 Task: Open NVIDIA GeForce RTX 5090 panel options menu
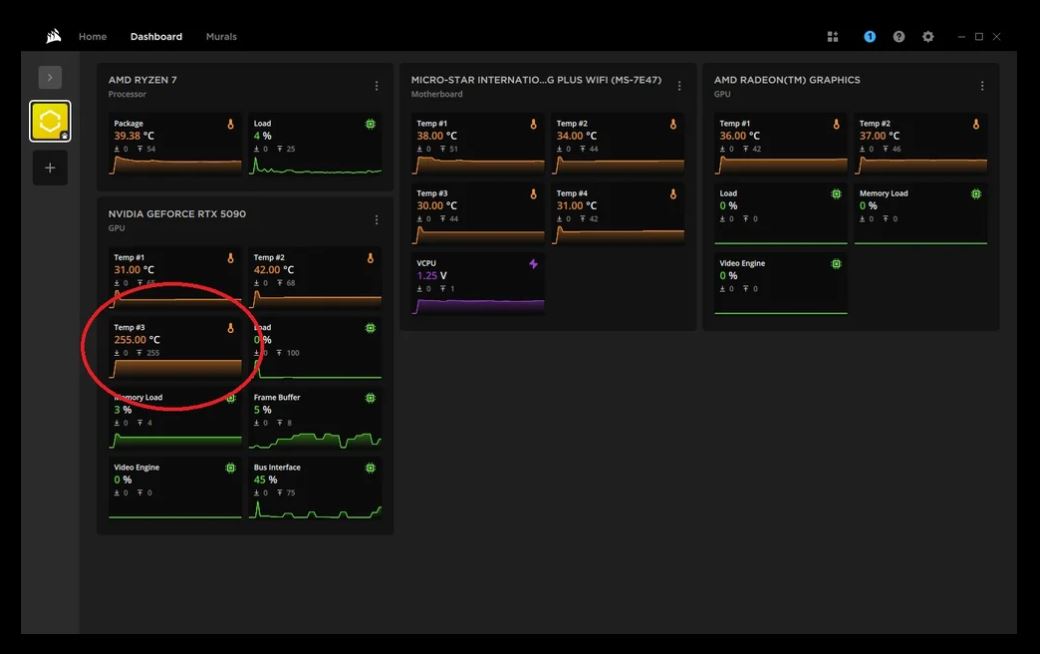tap(376, 220)
